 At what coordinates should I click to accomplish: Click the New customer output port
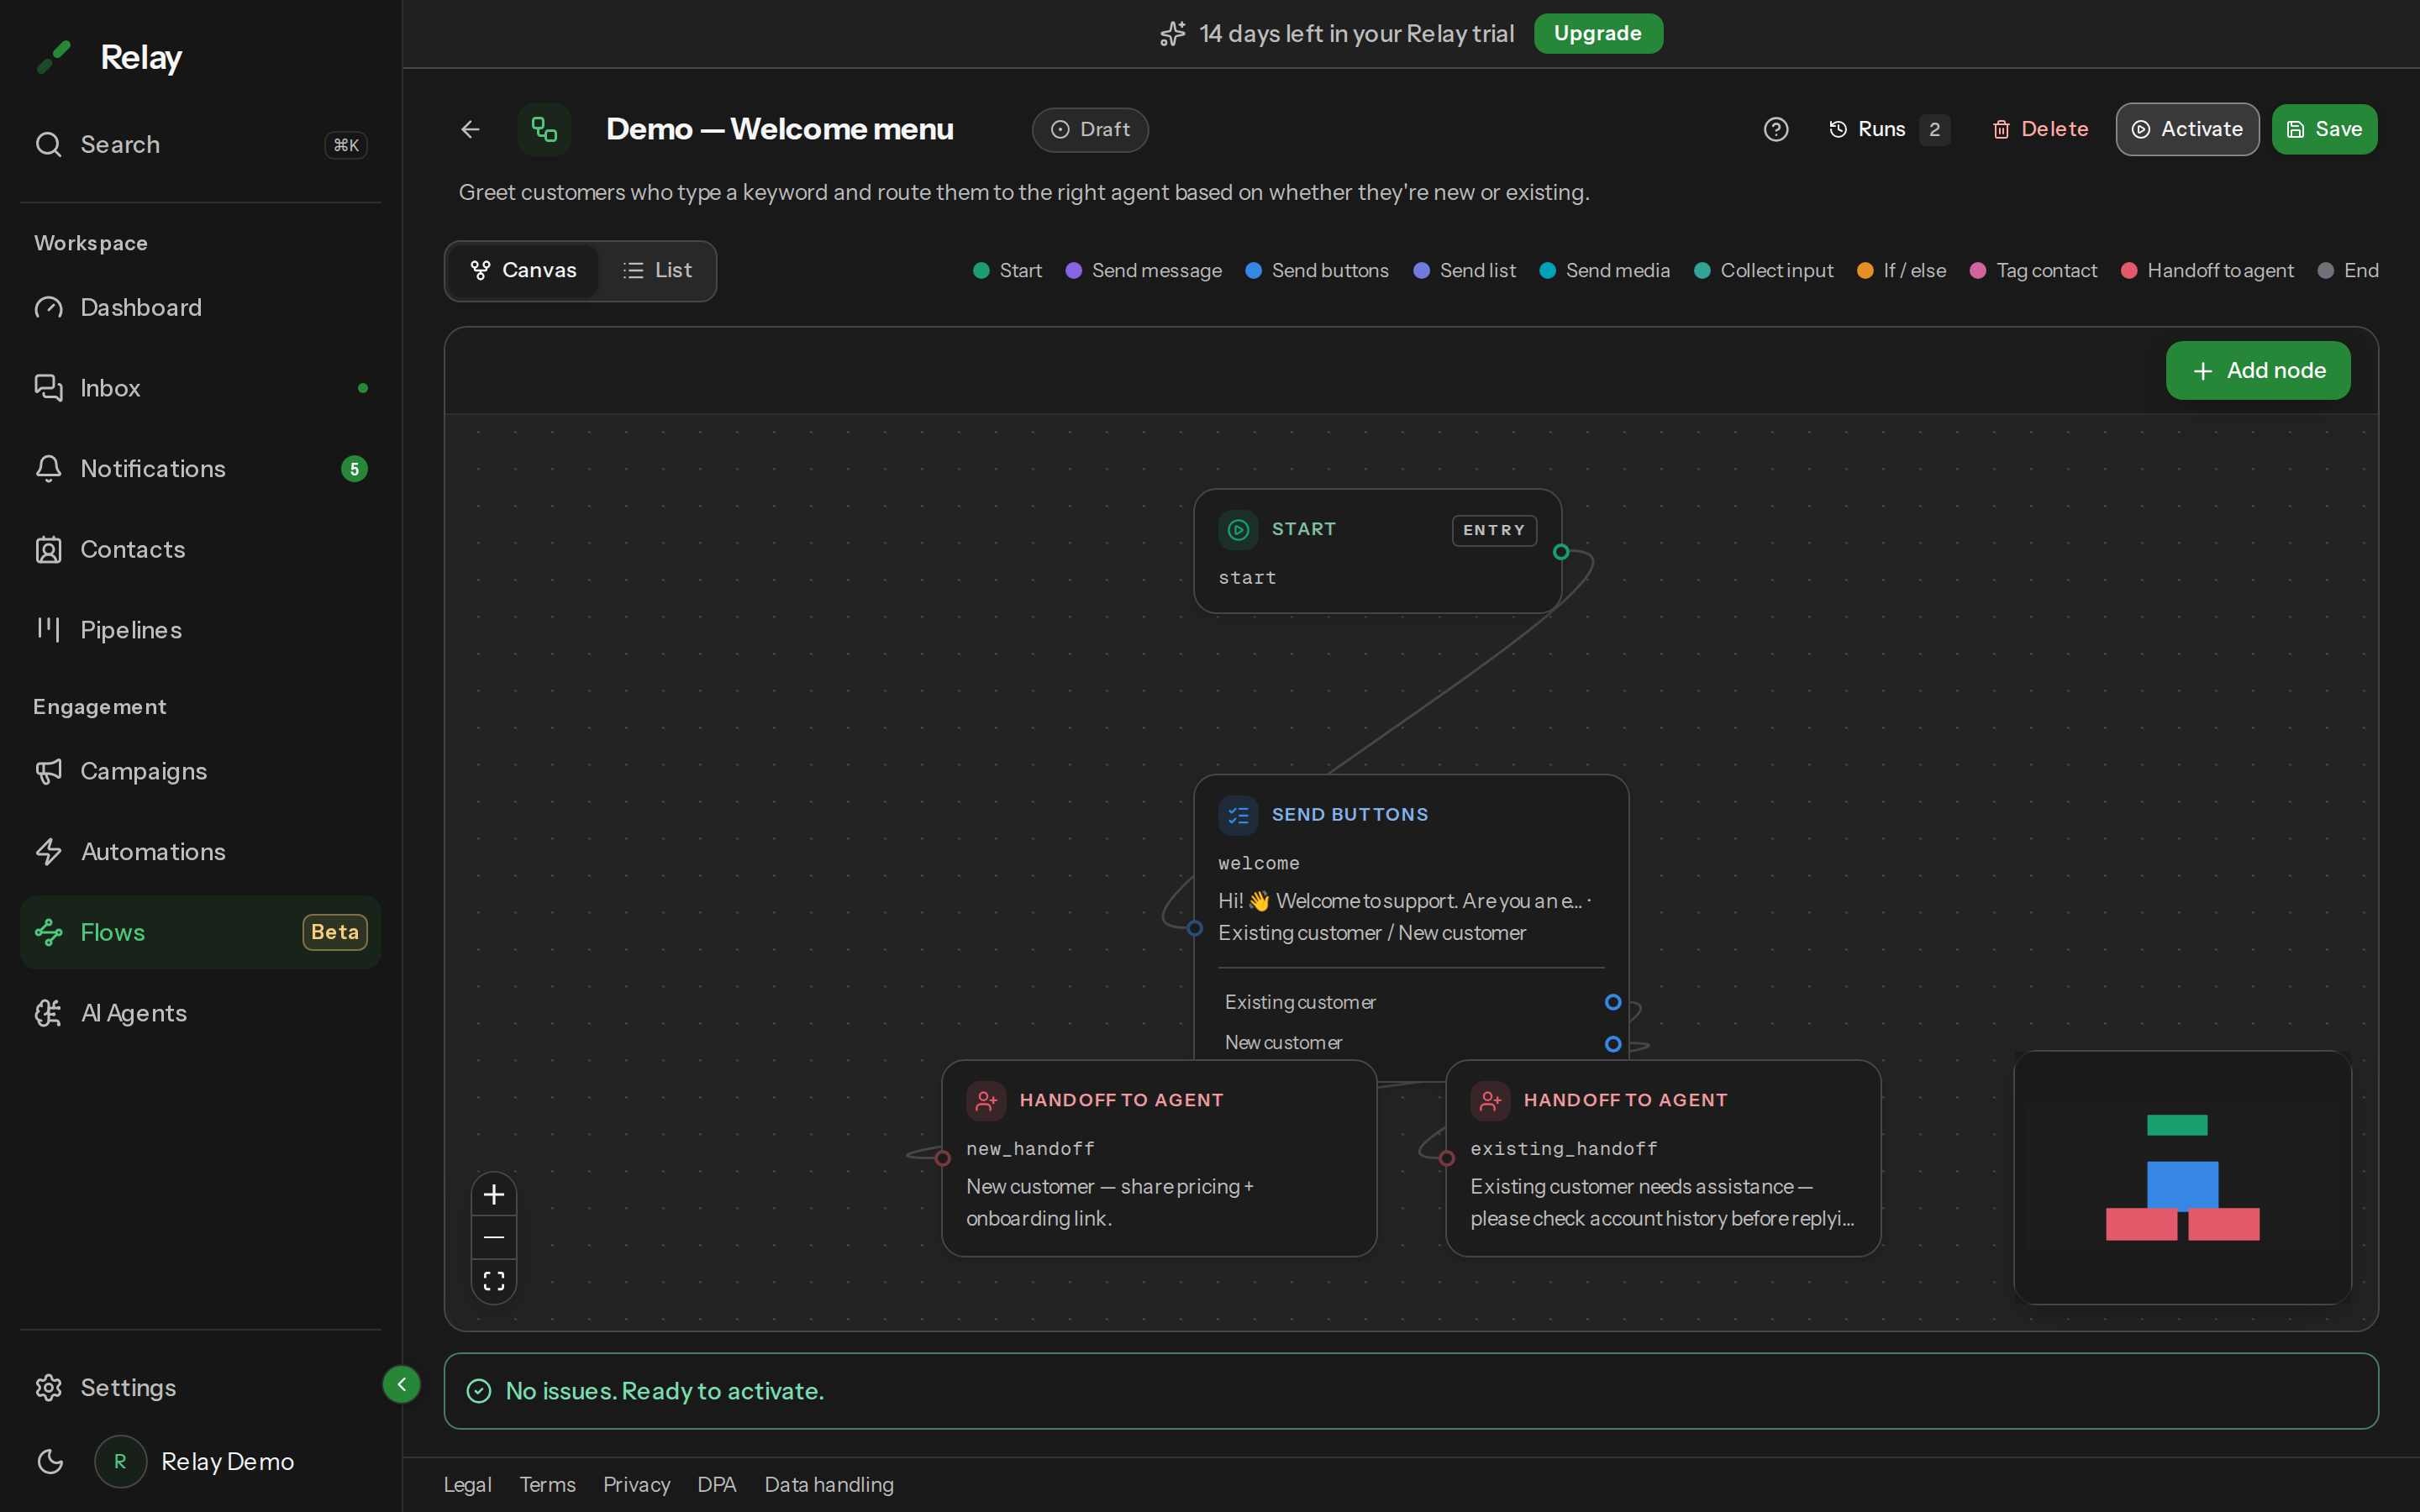point(1613,1044)
